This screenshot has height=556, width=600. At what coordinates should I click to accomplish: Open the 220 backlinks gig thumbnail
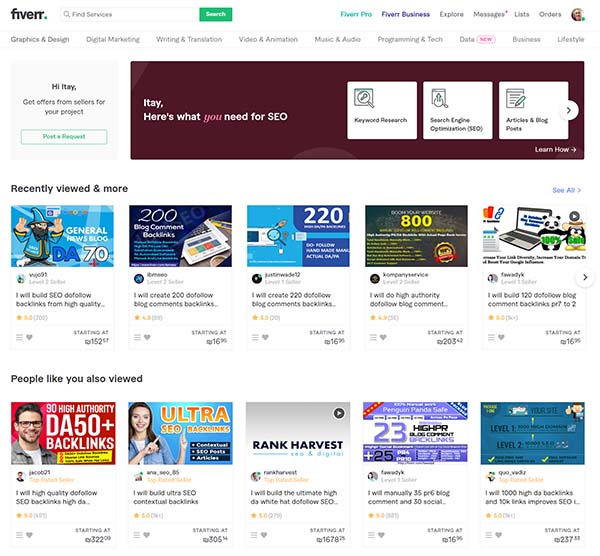(298, 236)
